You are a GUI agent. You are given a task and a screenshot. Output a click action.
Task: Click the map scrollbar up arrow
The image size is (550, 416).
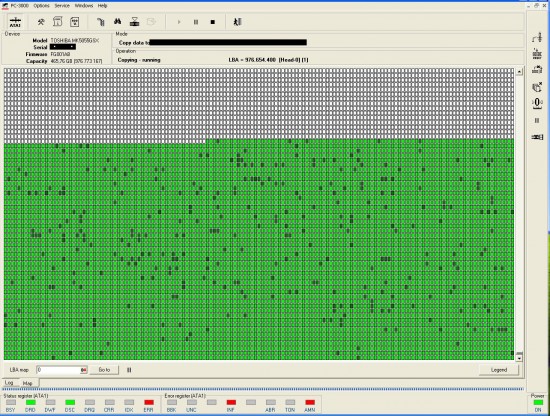[519, 72]
